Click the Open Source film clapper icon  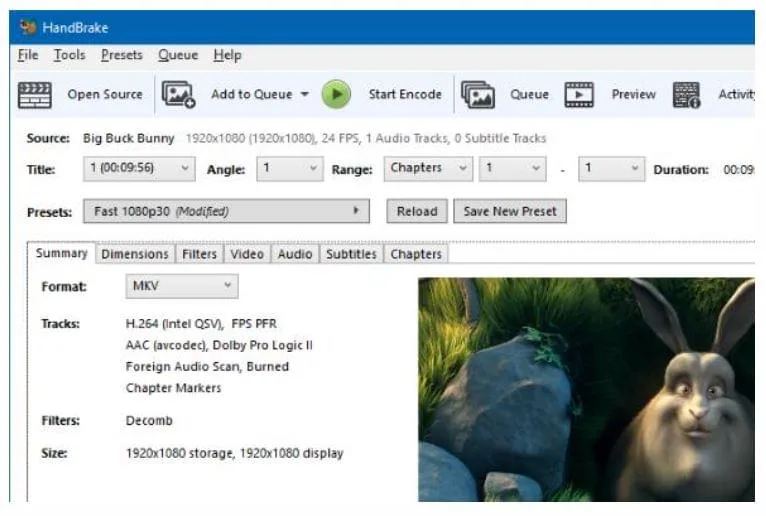click(35, 94)
